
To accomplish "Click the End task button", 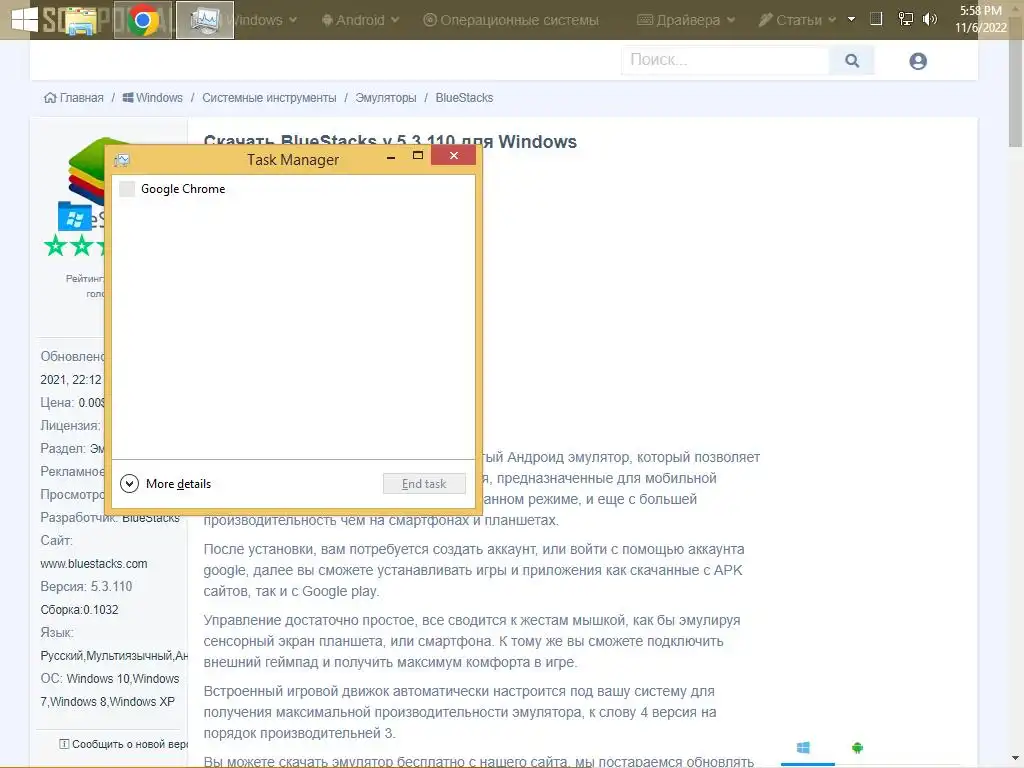I will 424,484.
